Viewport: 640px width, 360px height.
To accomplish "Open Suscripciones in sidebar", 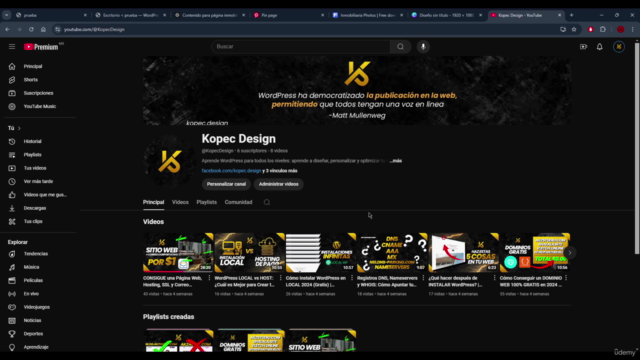I will pyautogui.click(x=38, y=93).
